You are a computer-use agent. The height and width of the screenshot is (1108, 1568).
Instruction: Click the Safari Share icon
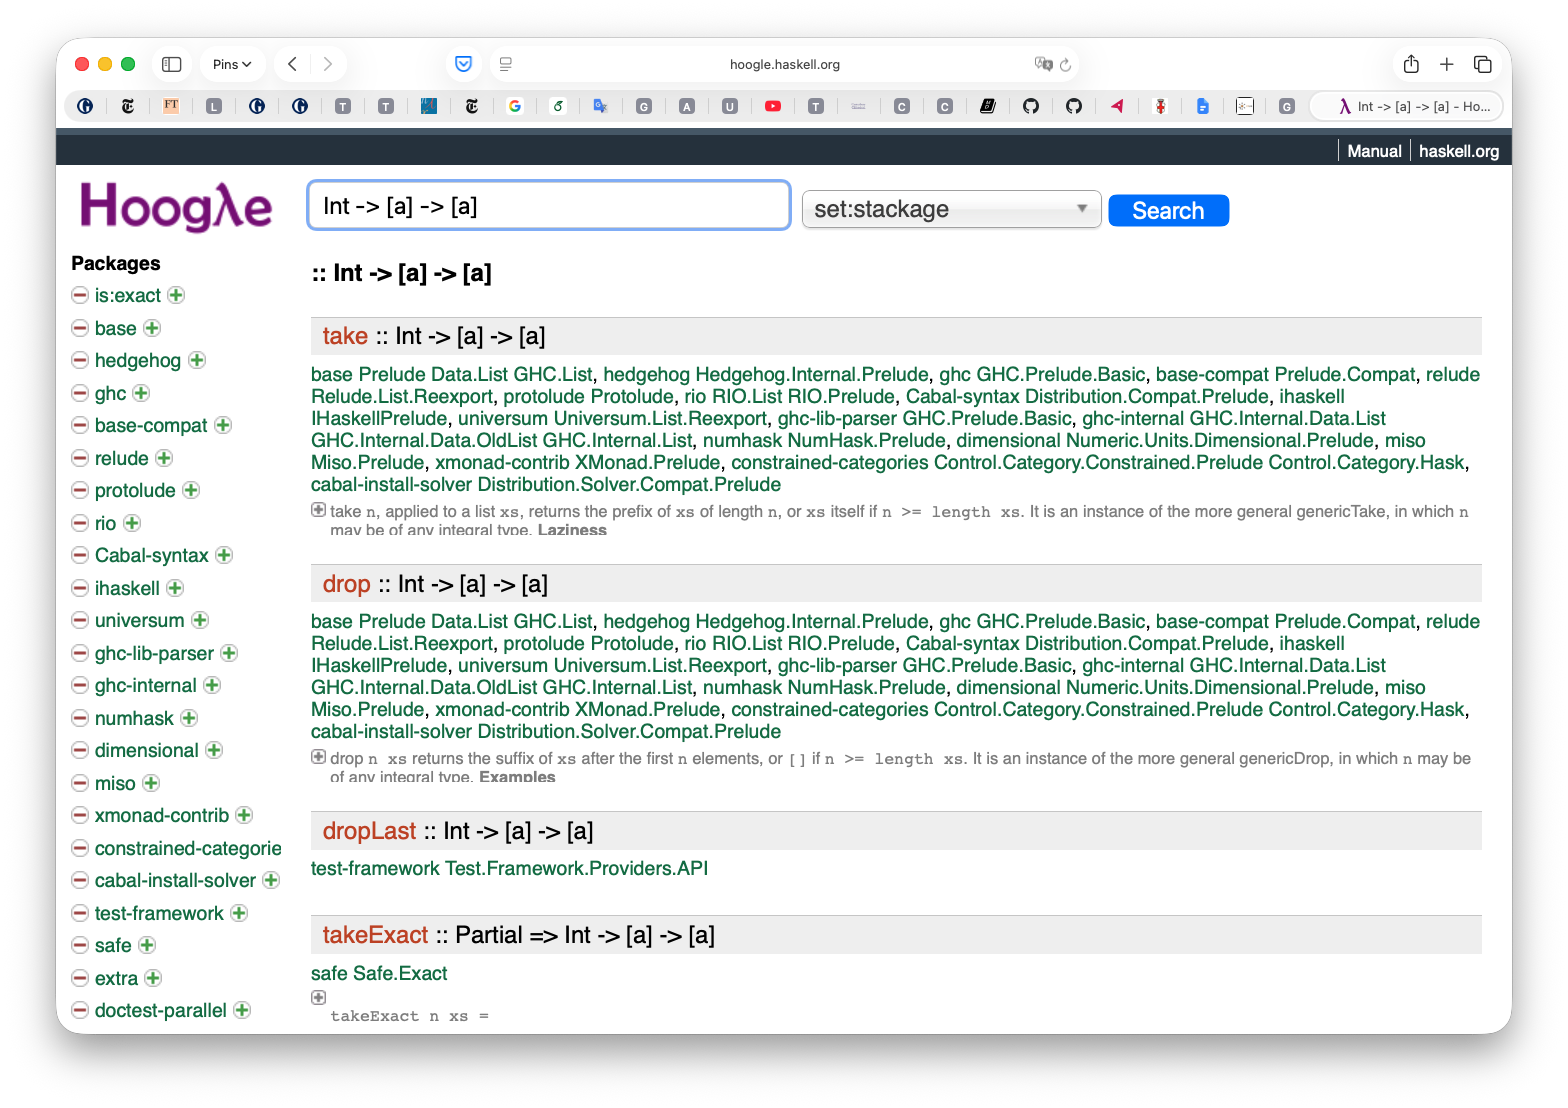1411,64
